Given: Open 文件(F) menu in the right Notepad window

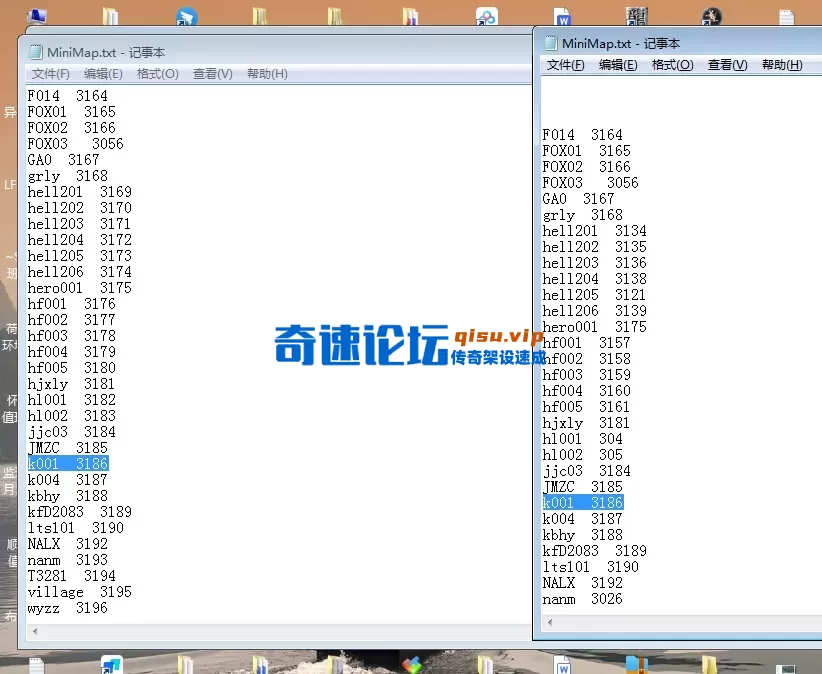Looking at the screenshot, I should [x=565, y=65].
